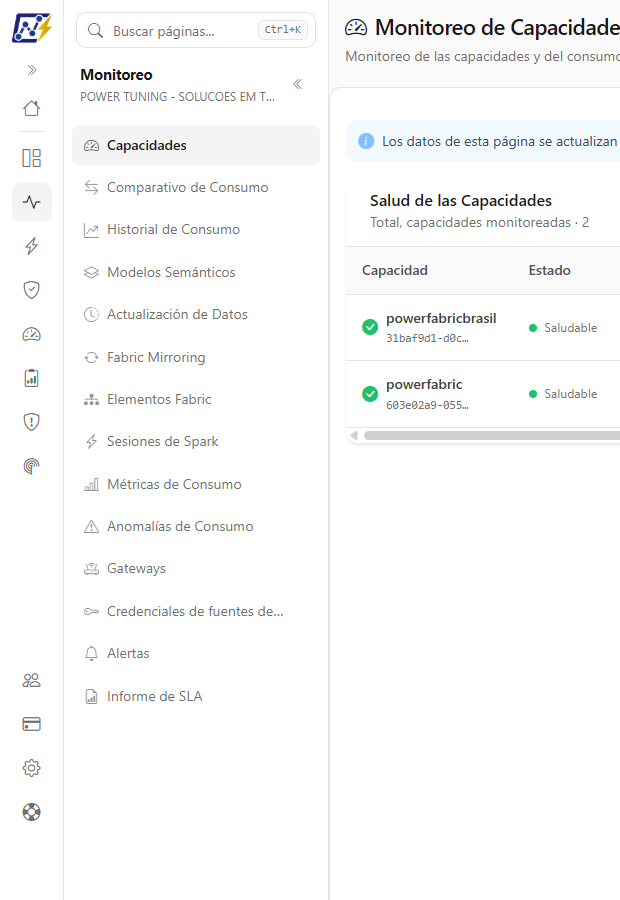Go to Métricas de Consumo

pos(196,484)
